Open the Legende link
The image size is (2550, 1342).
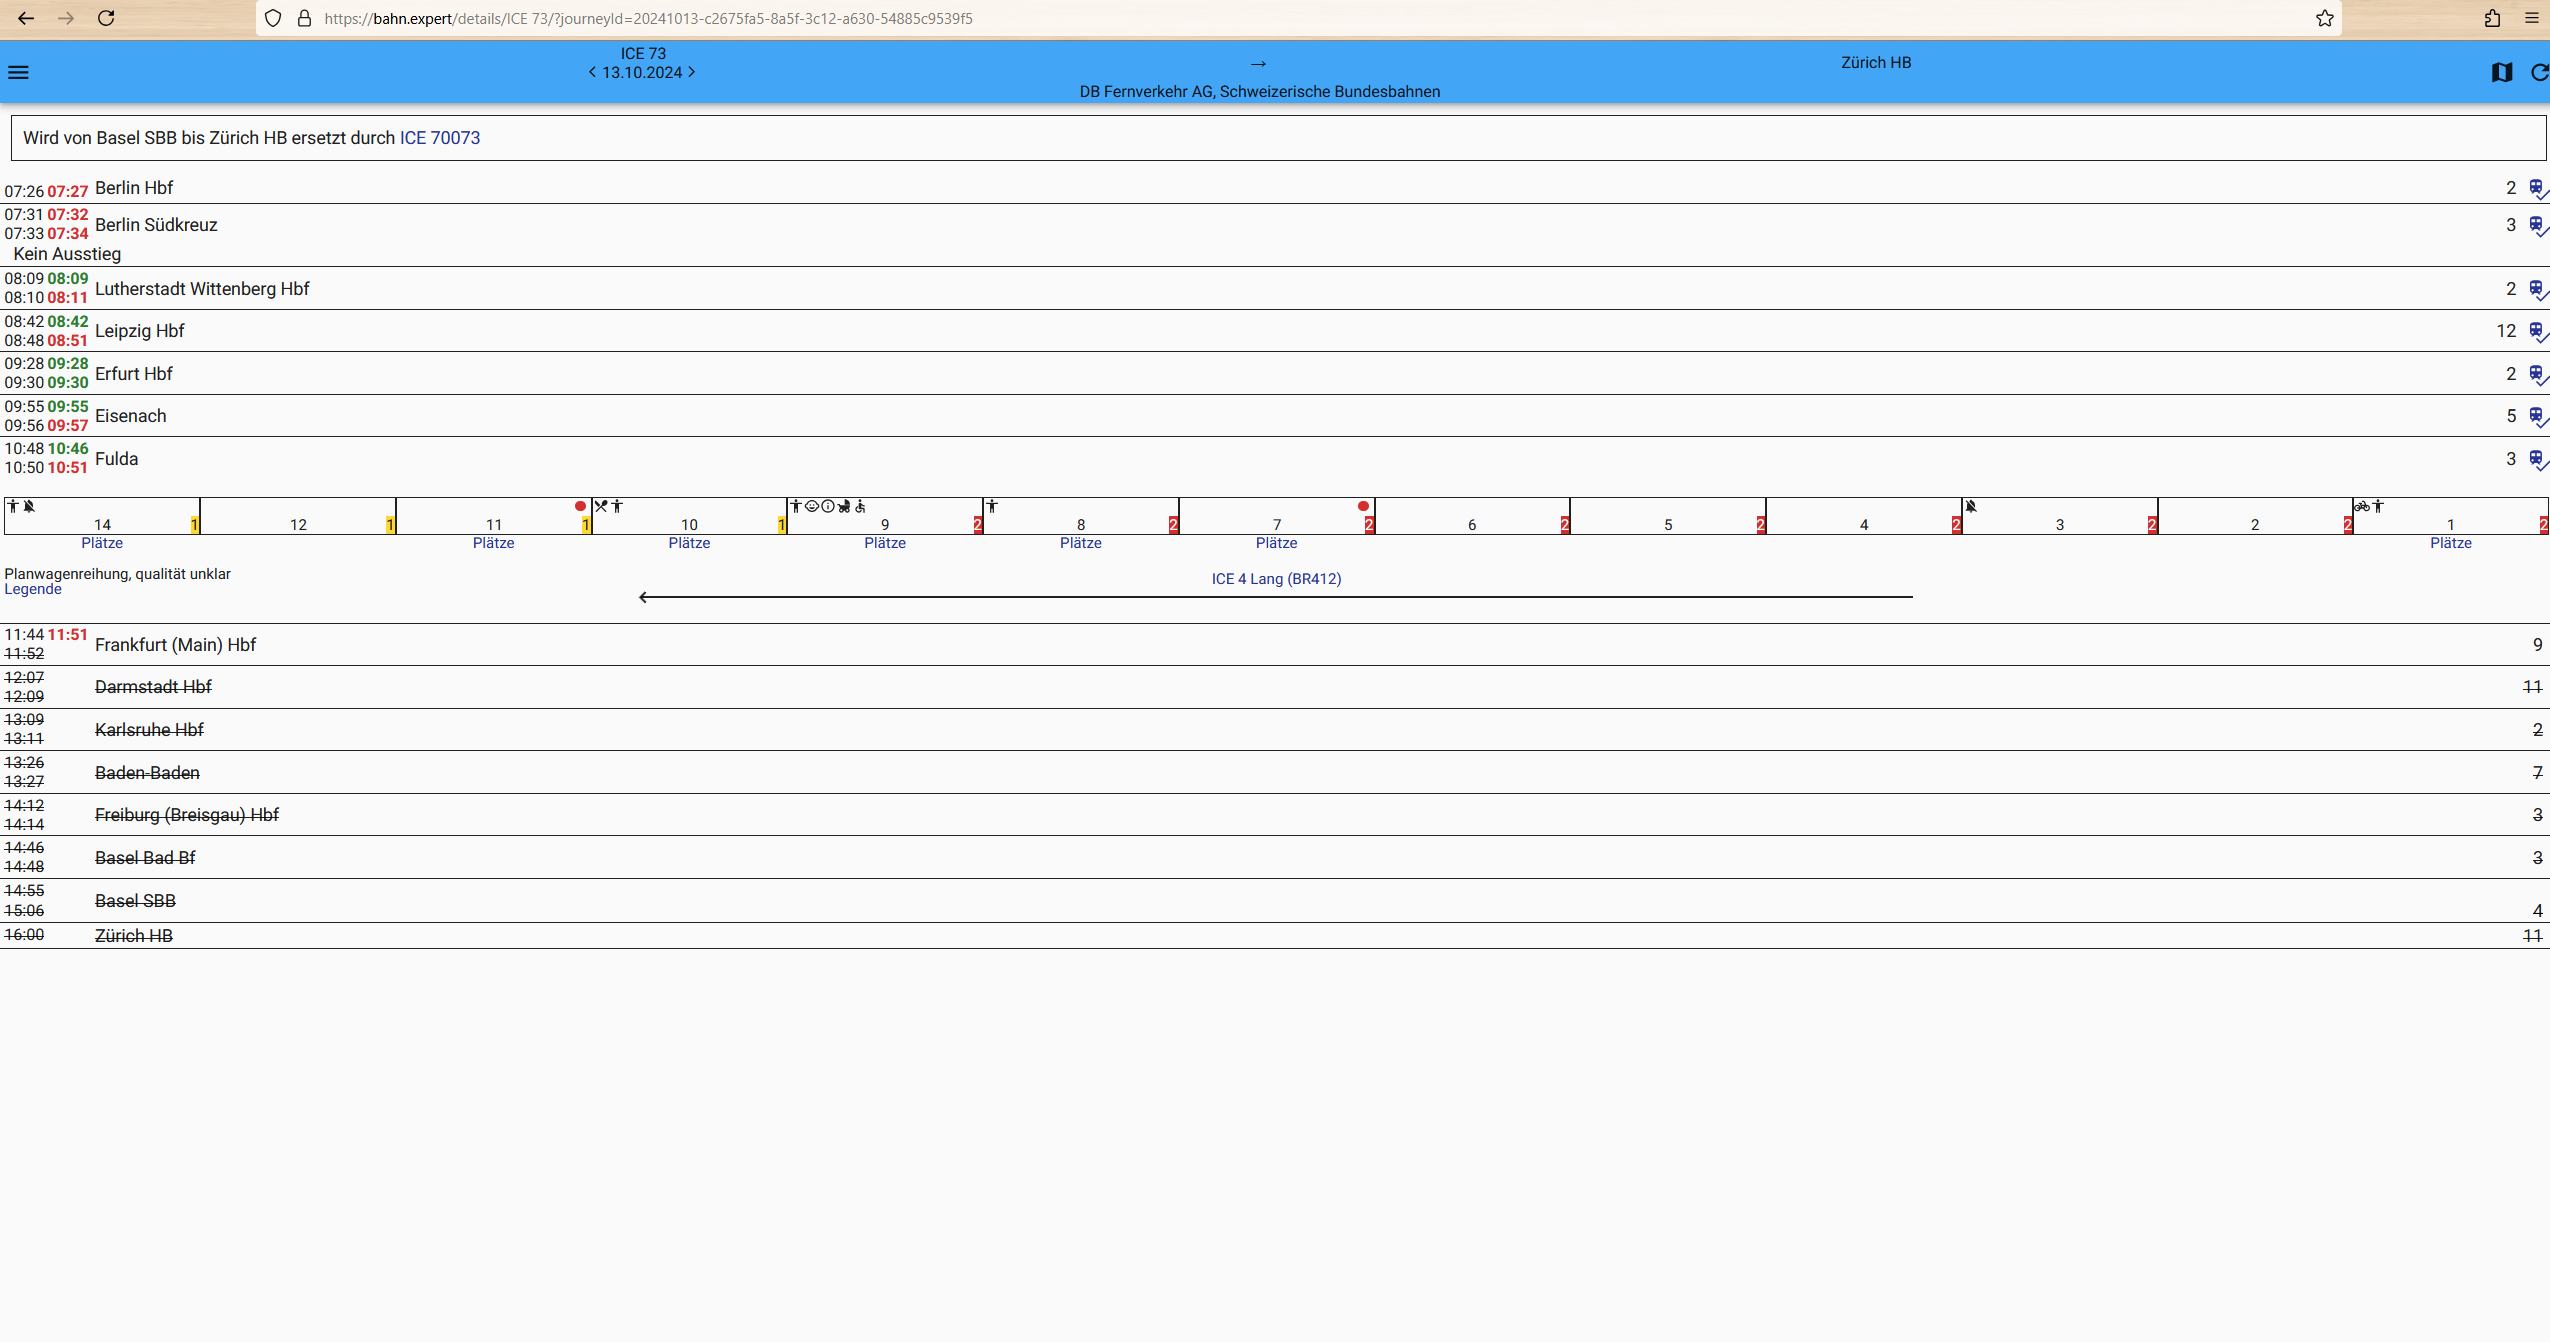33,589
